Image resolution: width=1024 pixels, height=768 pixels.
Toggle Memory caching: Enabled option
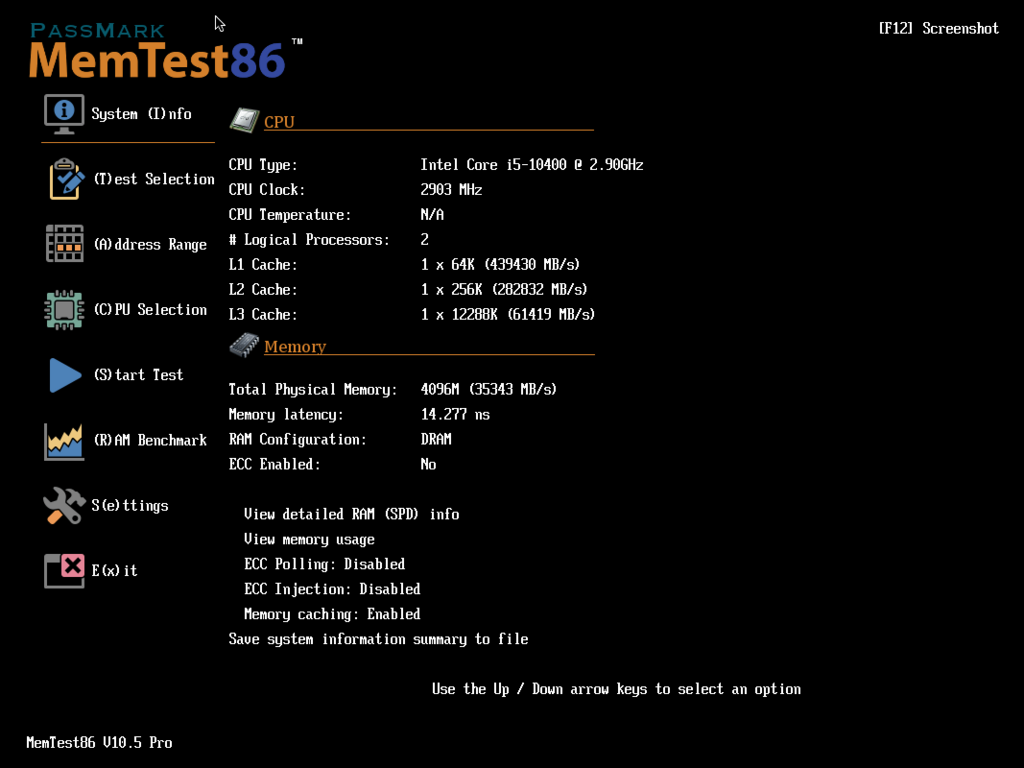332,614
